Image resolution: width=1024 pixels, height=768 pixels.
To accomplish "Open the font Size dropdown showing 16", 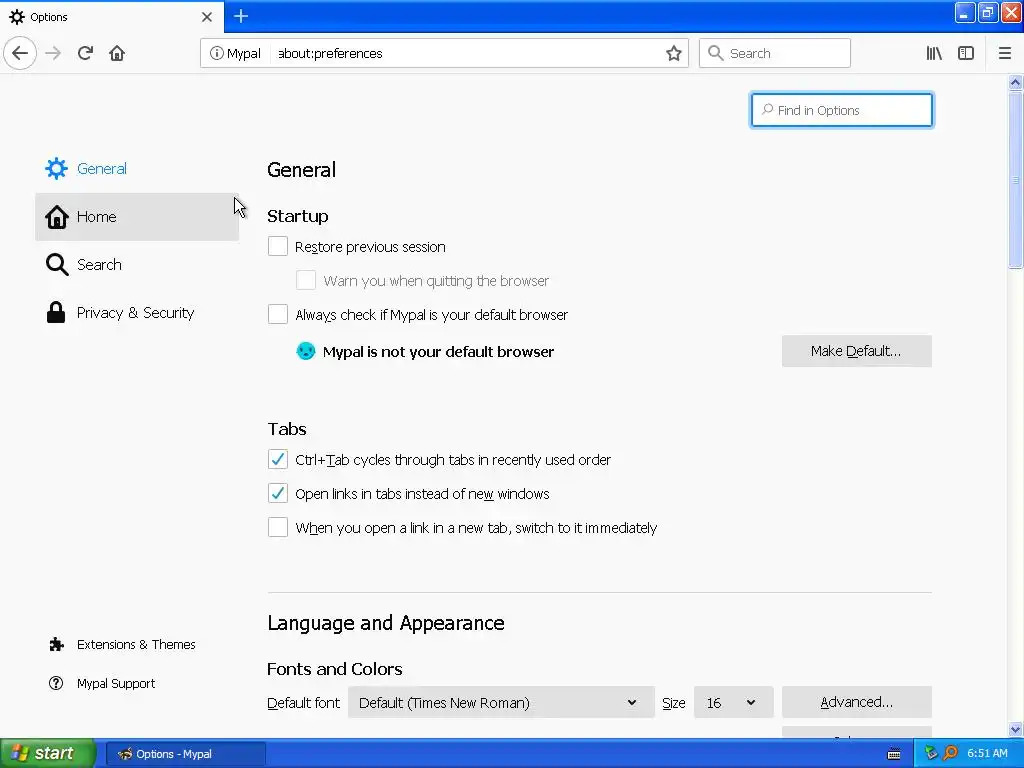I will pyautogui.click(x=733, y=703).
